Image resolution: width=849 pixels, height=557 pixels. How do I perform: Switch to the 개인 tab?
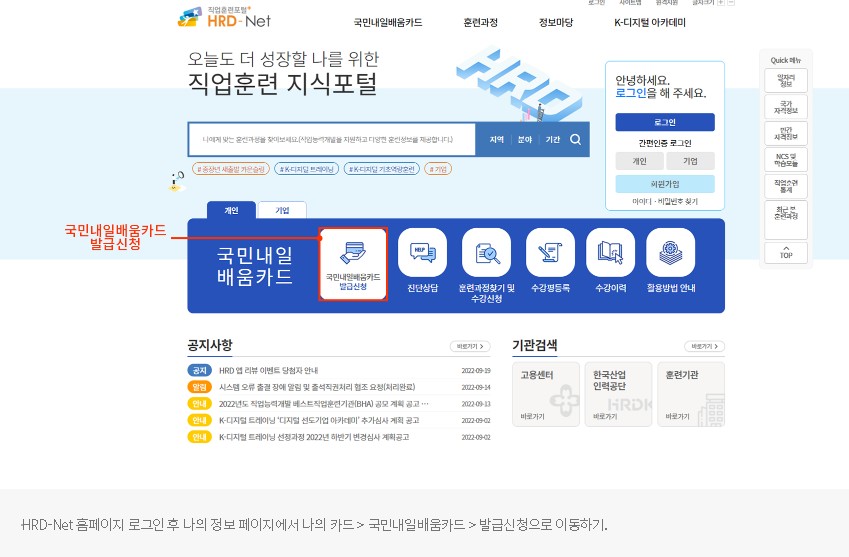(x=231, y=210)
